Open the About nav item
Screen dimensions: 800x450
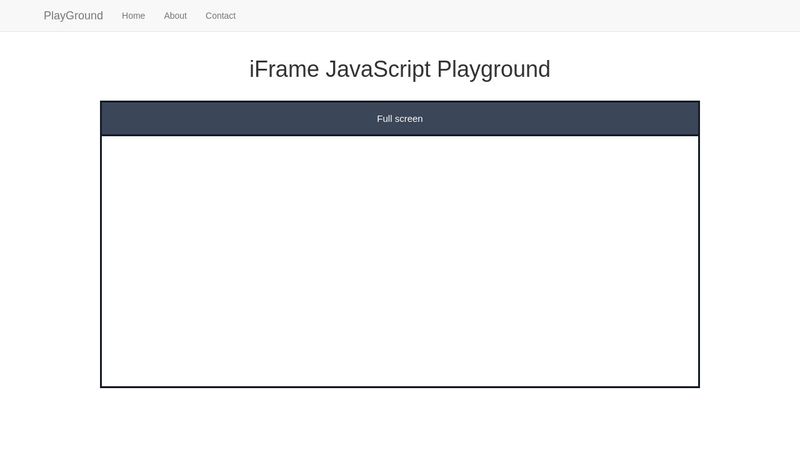pos(175,16)
